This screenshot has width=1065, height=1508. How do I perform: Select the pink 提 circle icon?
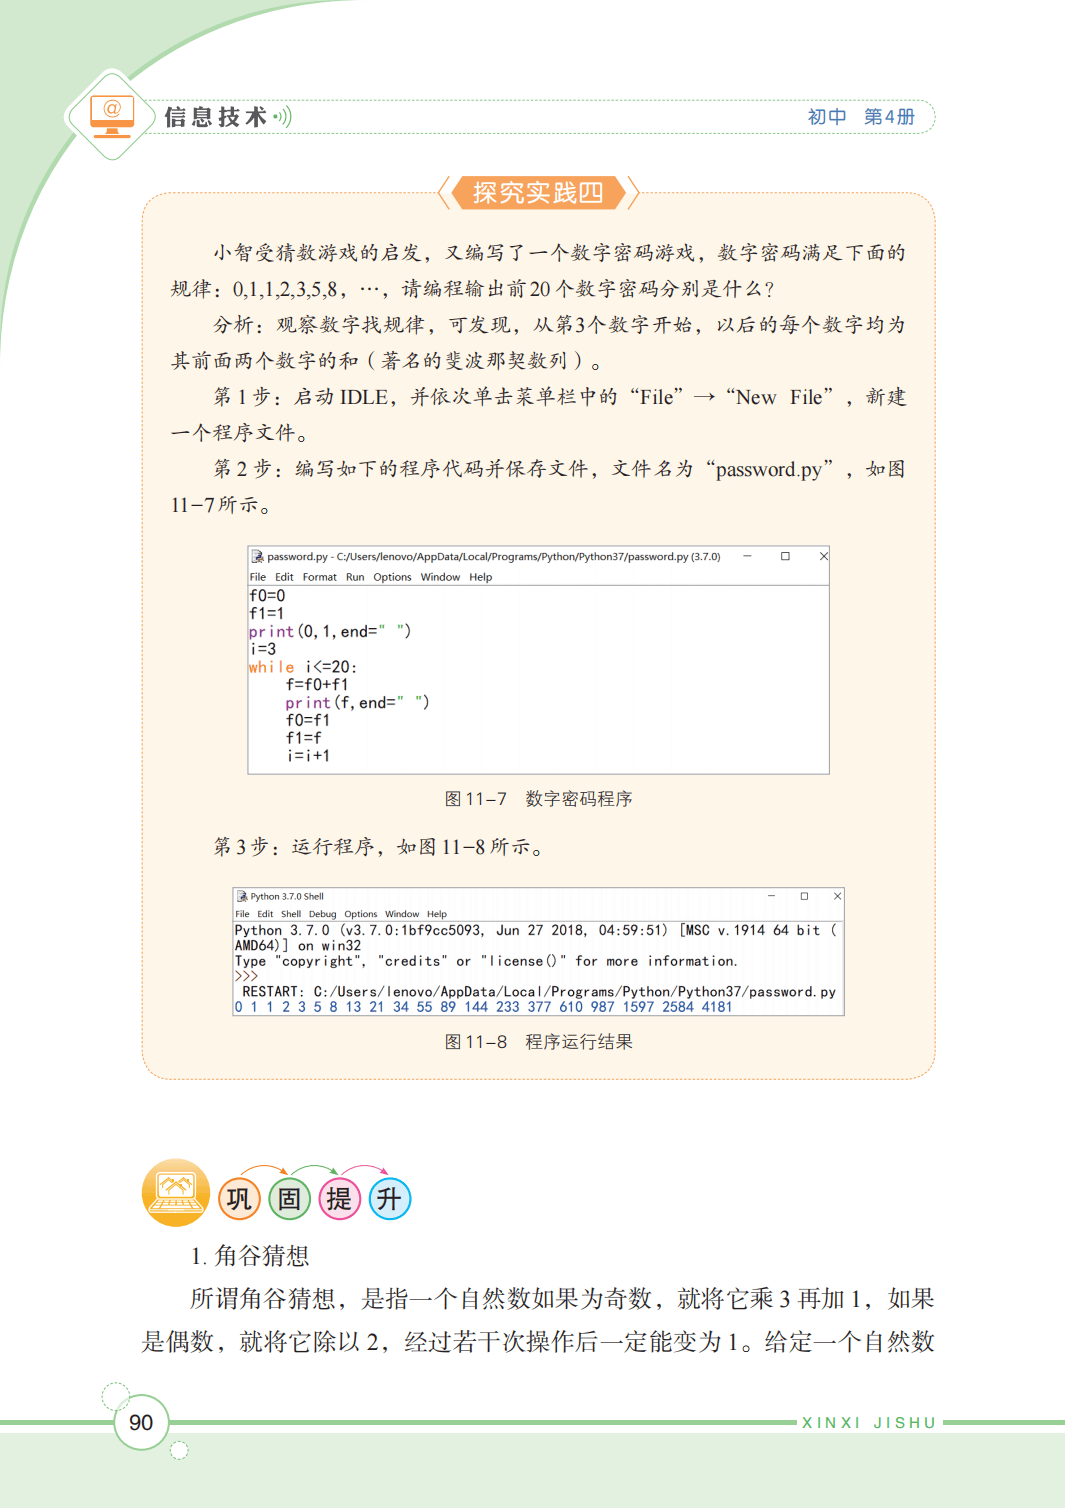(x=339, y=1198)
